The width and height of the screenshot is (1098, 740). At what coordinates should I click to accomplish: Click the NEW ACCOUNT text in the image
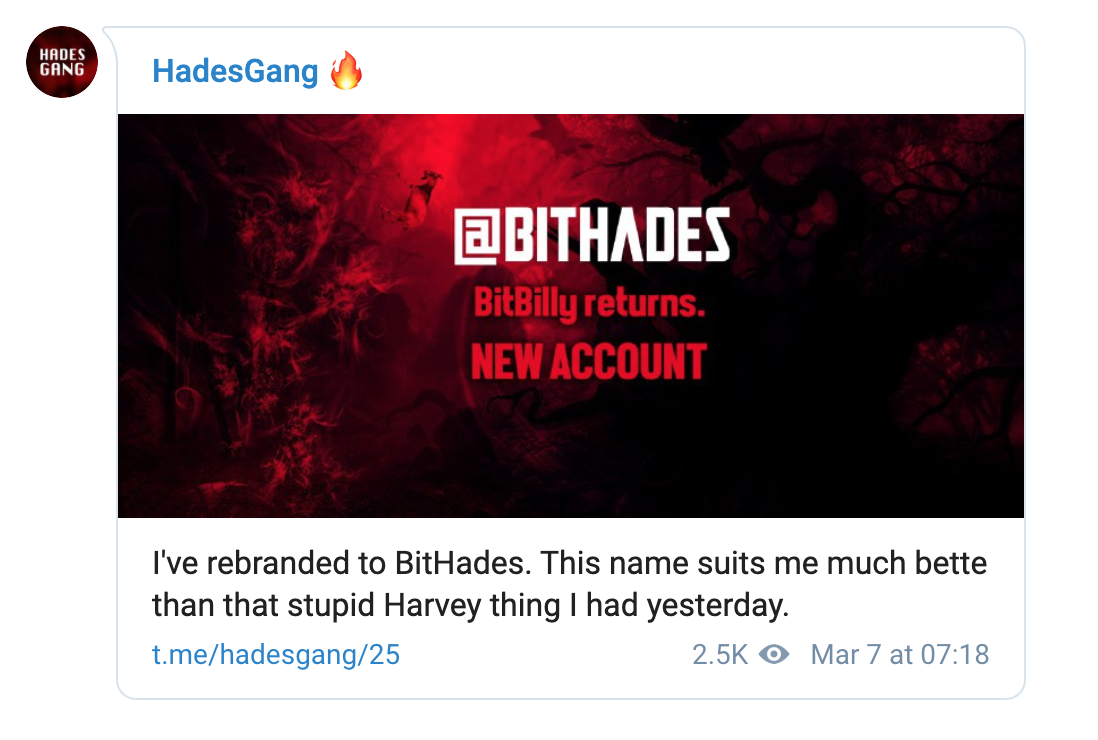click(x=592, y=360)
